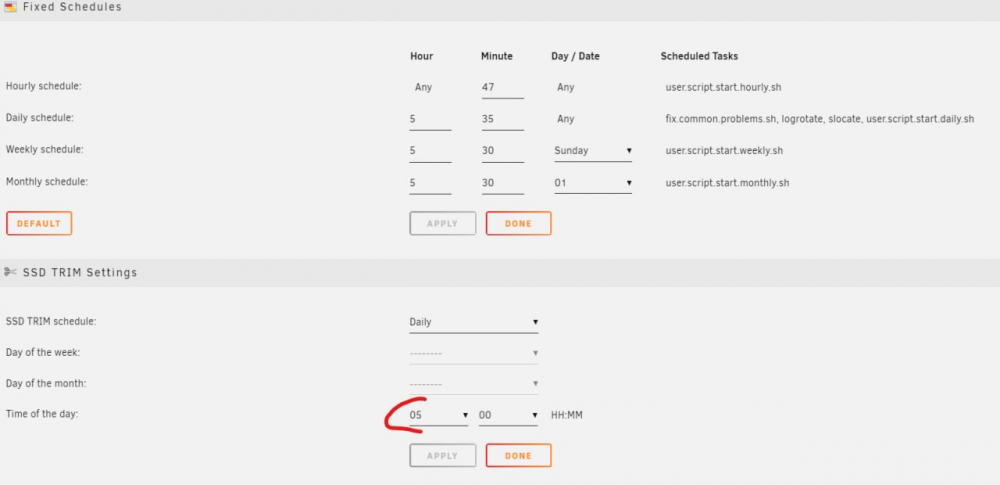Image resolution: width=1000 pixels, height=485 pixels.
Task: Click the Fixed Schedules header text
Action: tap(72, 8)
